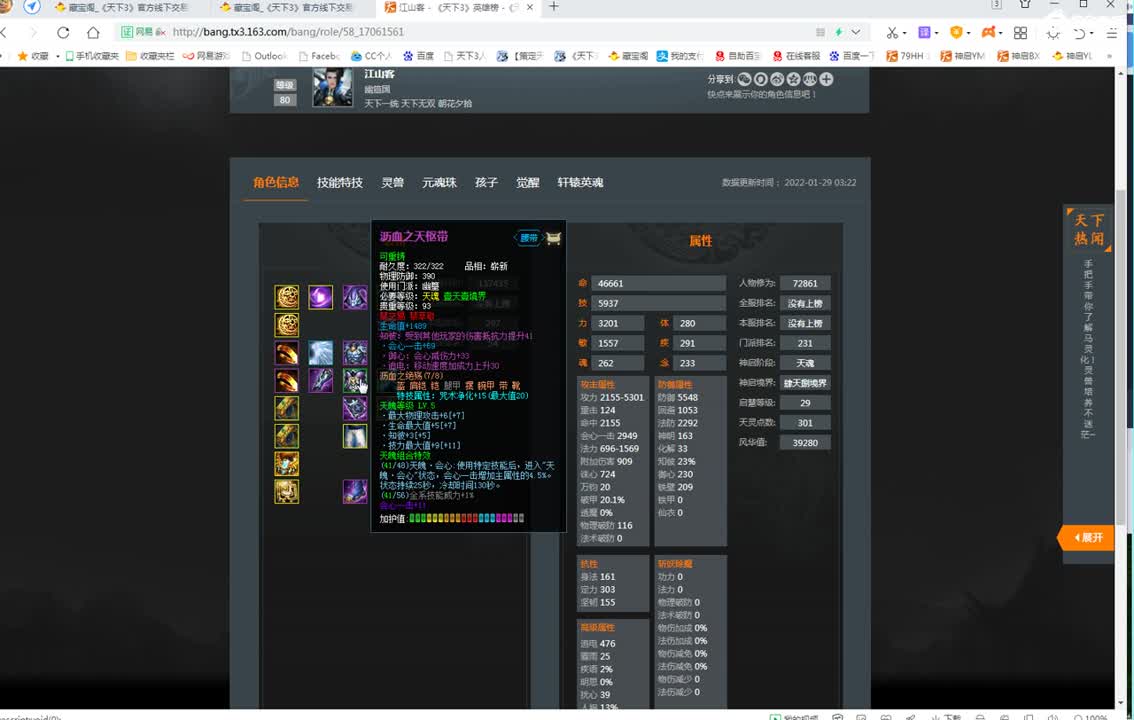
Task: Click the security shield toolbar icon
Action: click(x=956, y=32)
